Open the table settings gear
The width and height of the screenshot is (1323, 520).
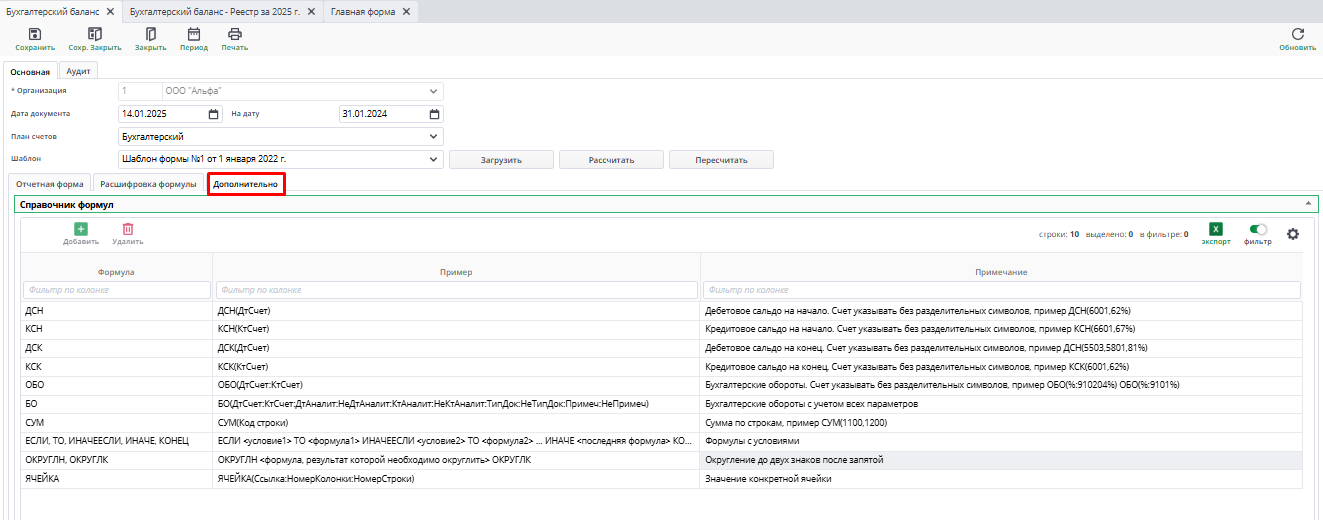tap(1292, 234)
